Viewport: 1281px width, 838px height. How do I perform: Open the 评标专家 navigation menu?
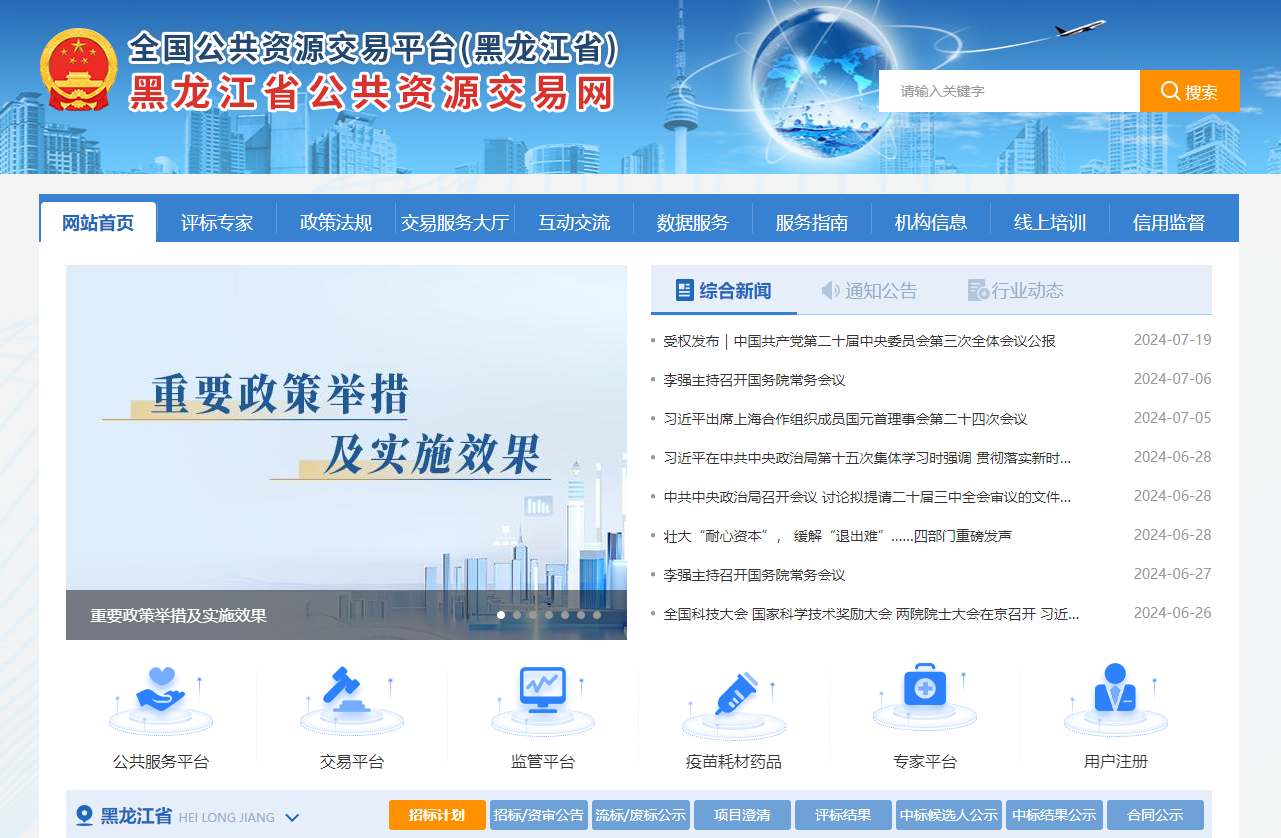point(216,221)
